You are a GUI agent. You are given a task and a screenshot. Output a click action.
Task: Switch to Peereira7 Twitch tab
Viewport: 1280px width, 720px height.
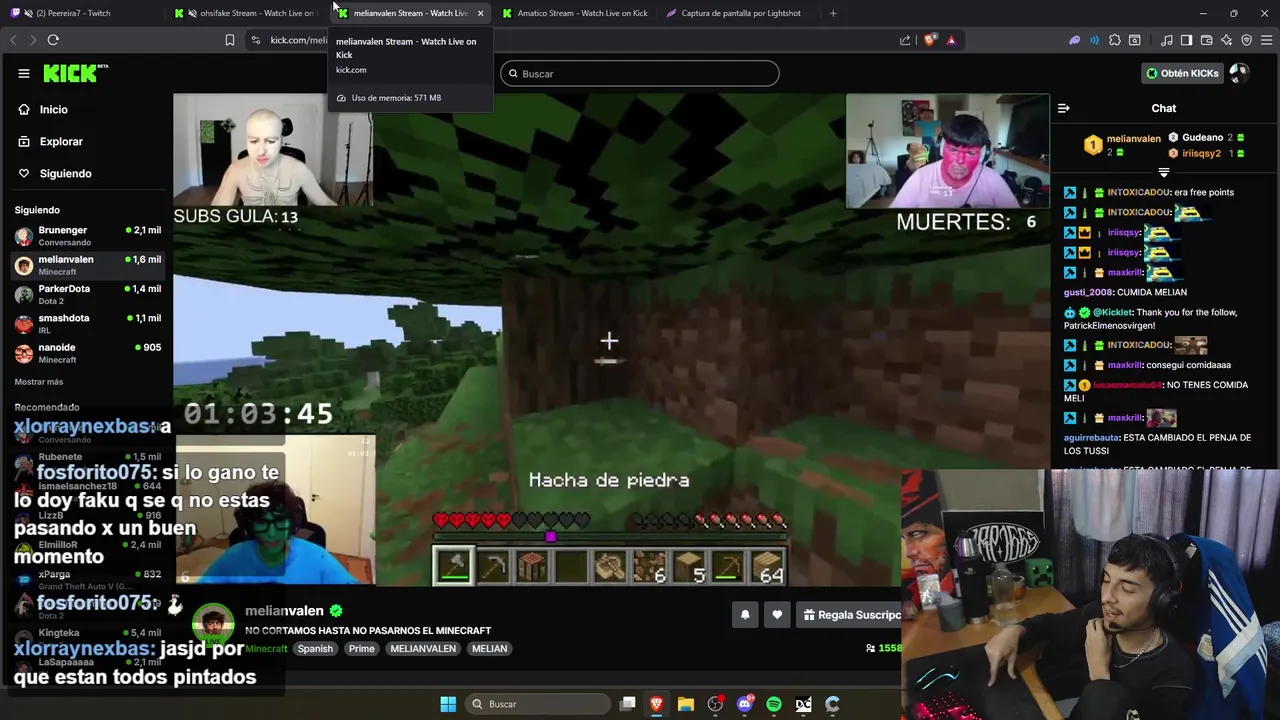coord(83,13)
